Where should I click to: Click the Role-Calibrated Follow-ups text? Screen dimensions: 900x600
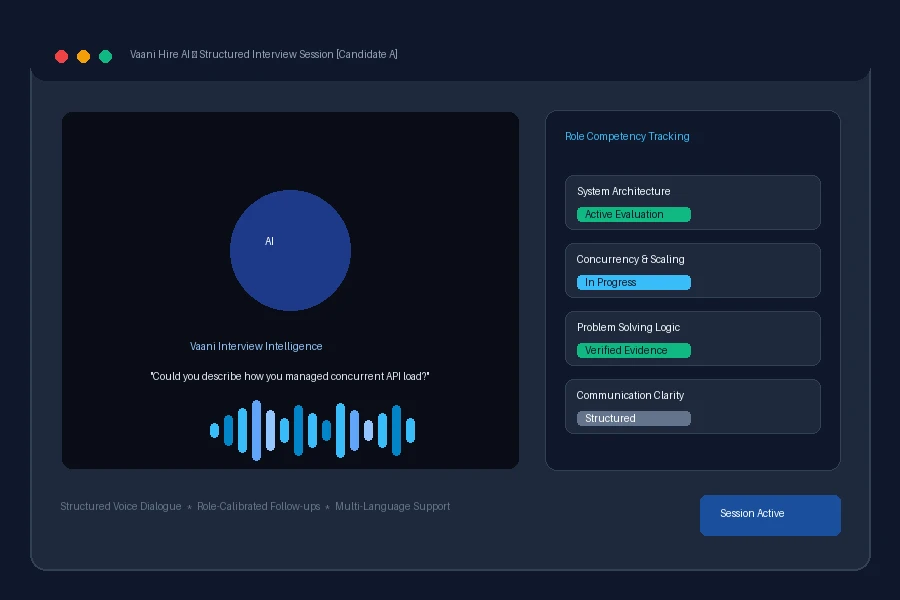point(258,506)
